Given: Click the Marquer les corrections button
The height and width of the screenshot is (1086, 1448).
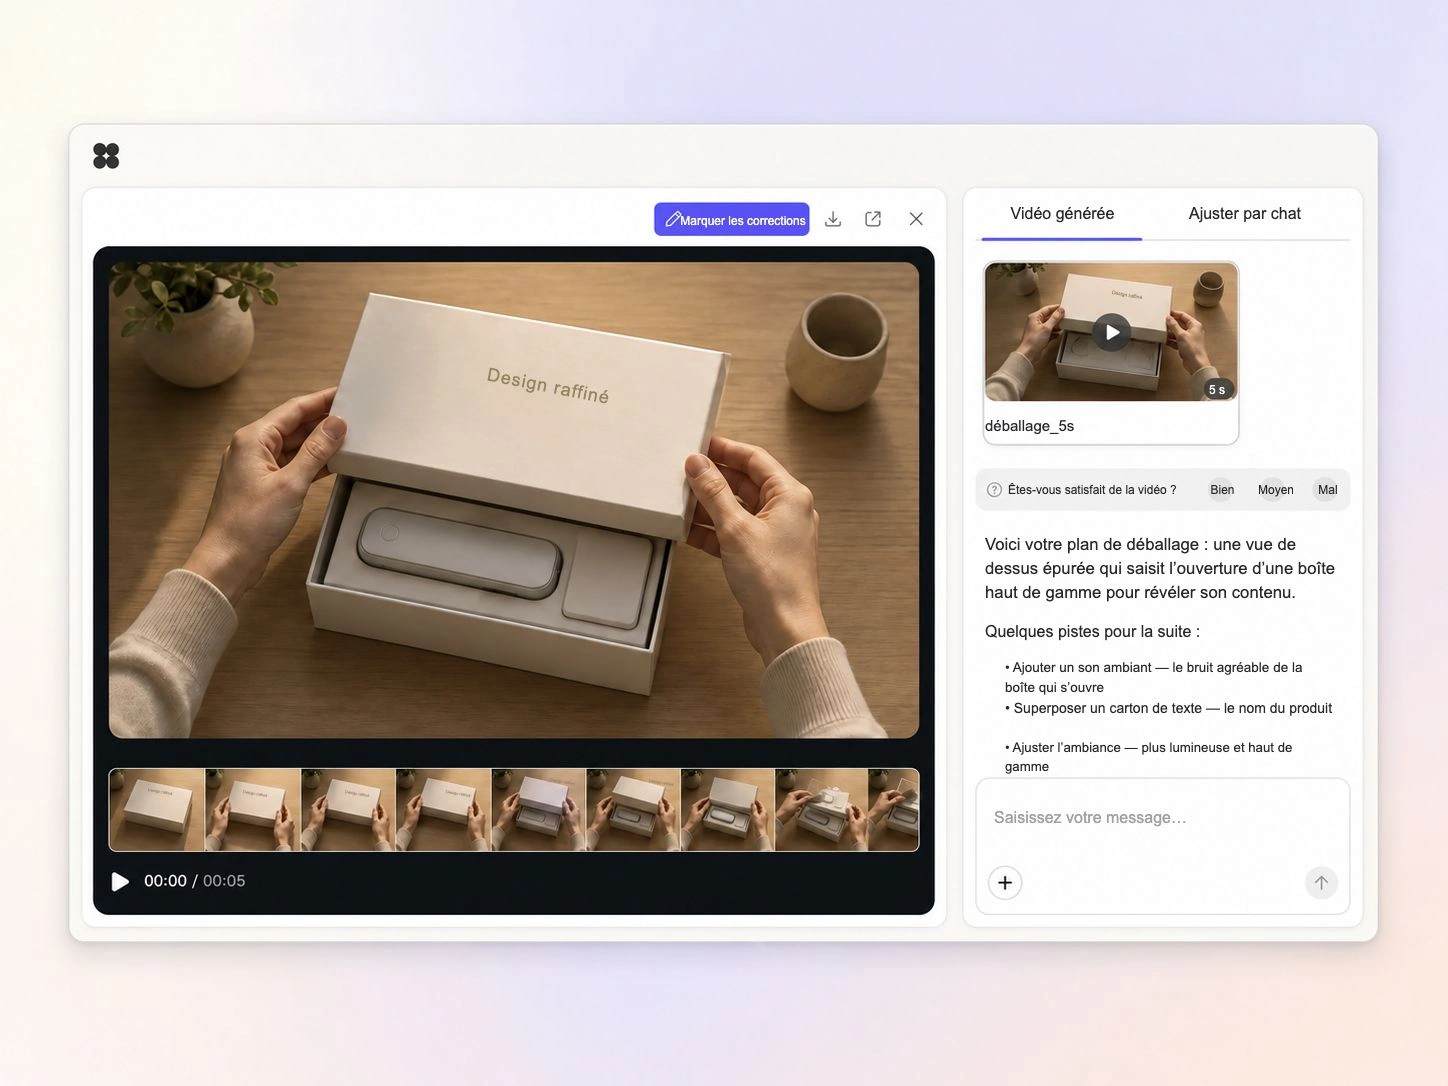Looking at the screenshot, I should click(x=732, y=219).
